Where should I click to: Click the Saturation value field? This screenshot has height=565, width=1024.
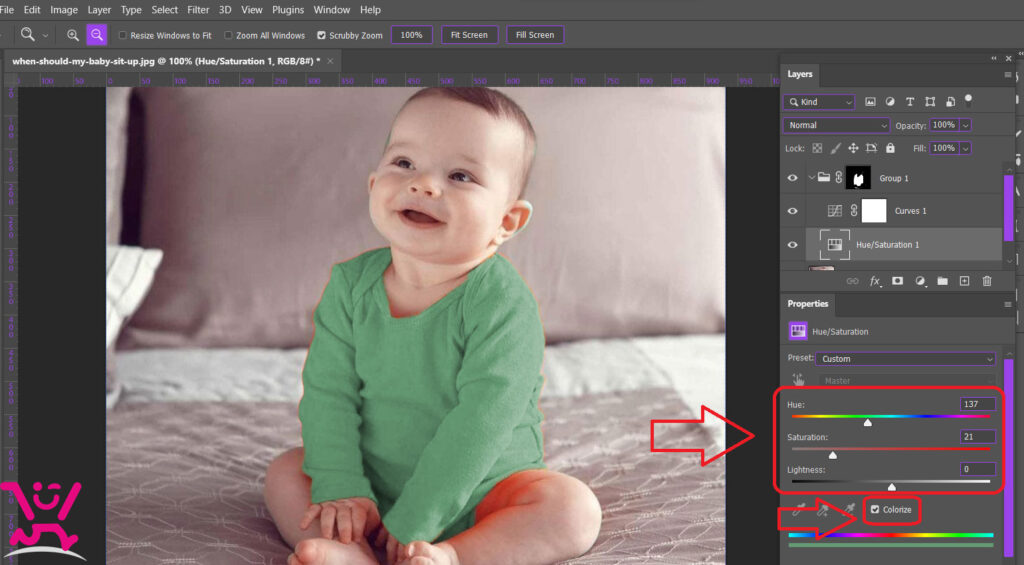pyautogui.click(x=978, y=436)
